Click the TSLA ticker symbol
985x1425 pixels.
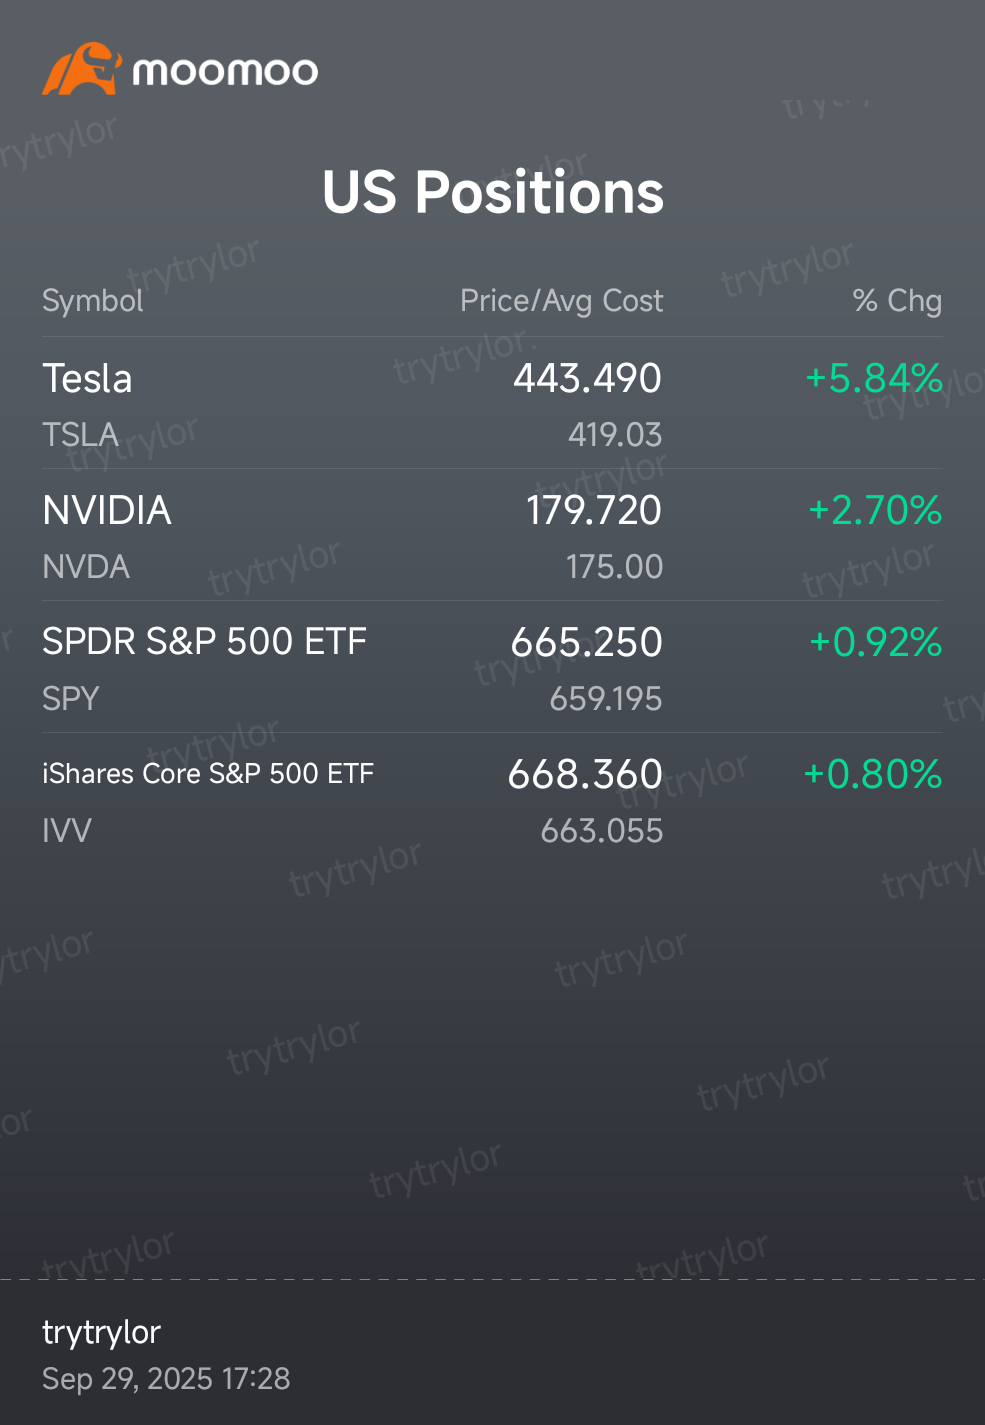[x=80, y=435]
